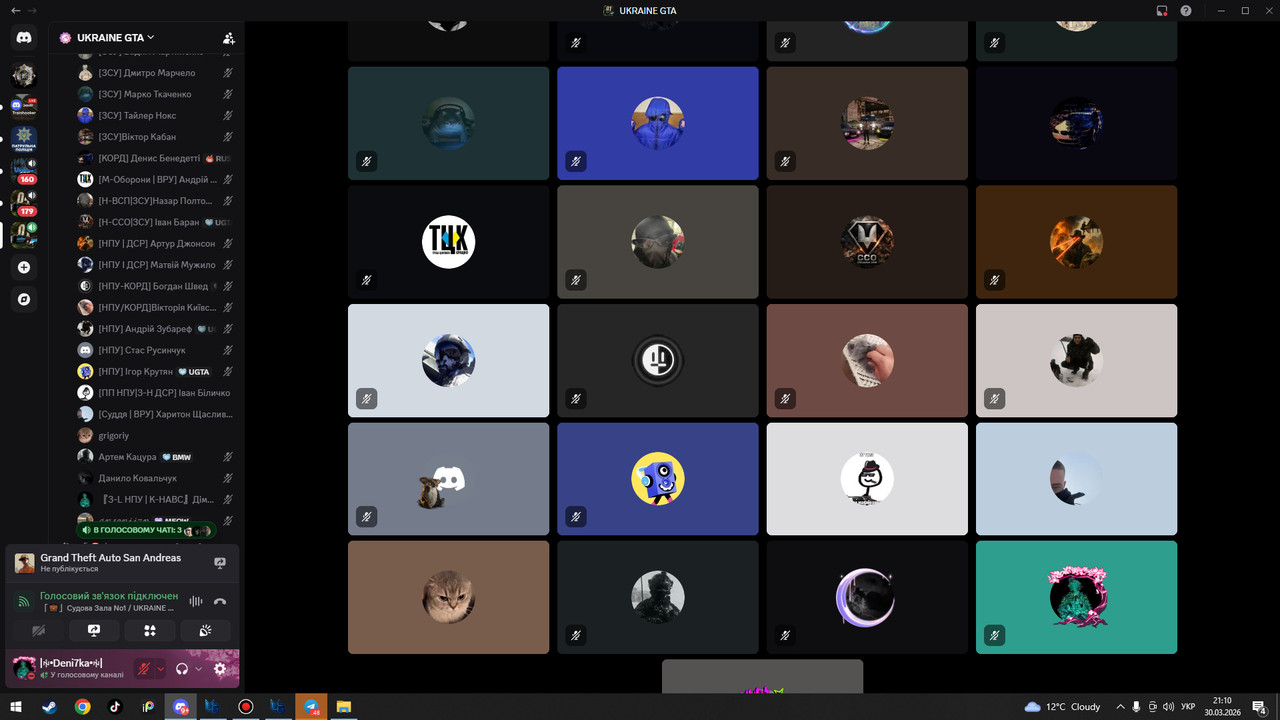The image size is (1280, 720).
Task: Open File Explorer from taskbar
Action: pos(343,706)
